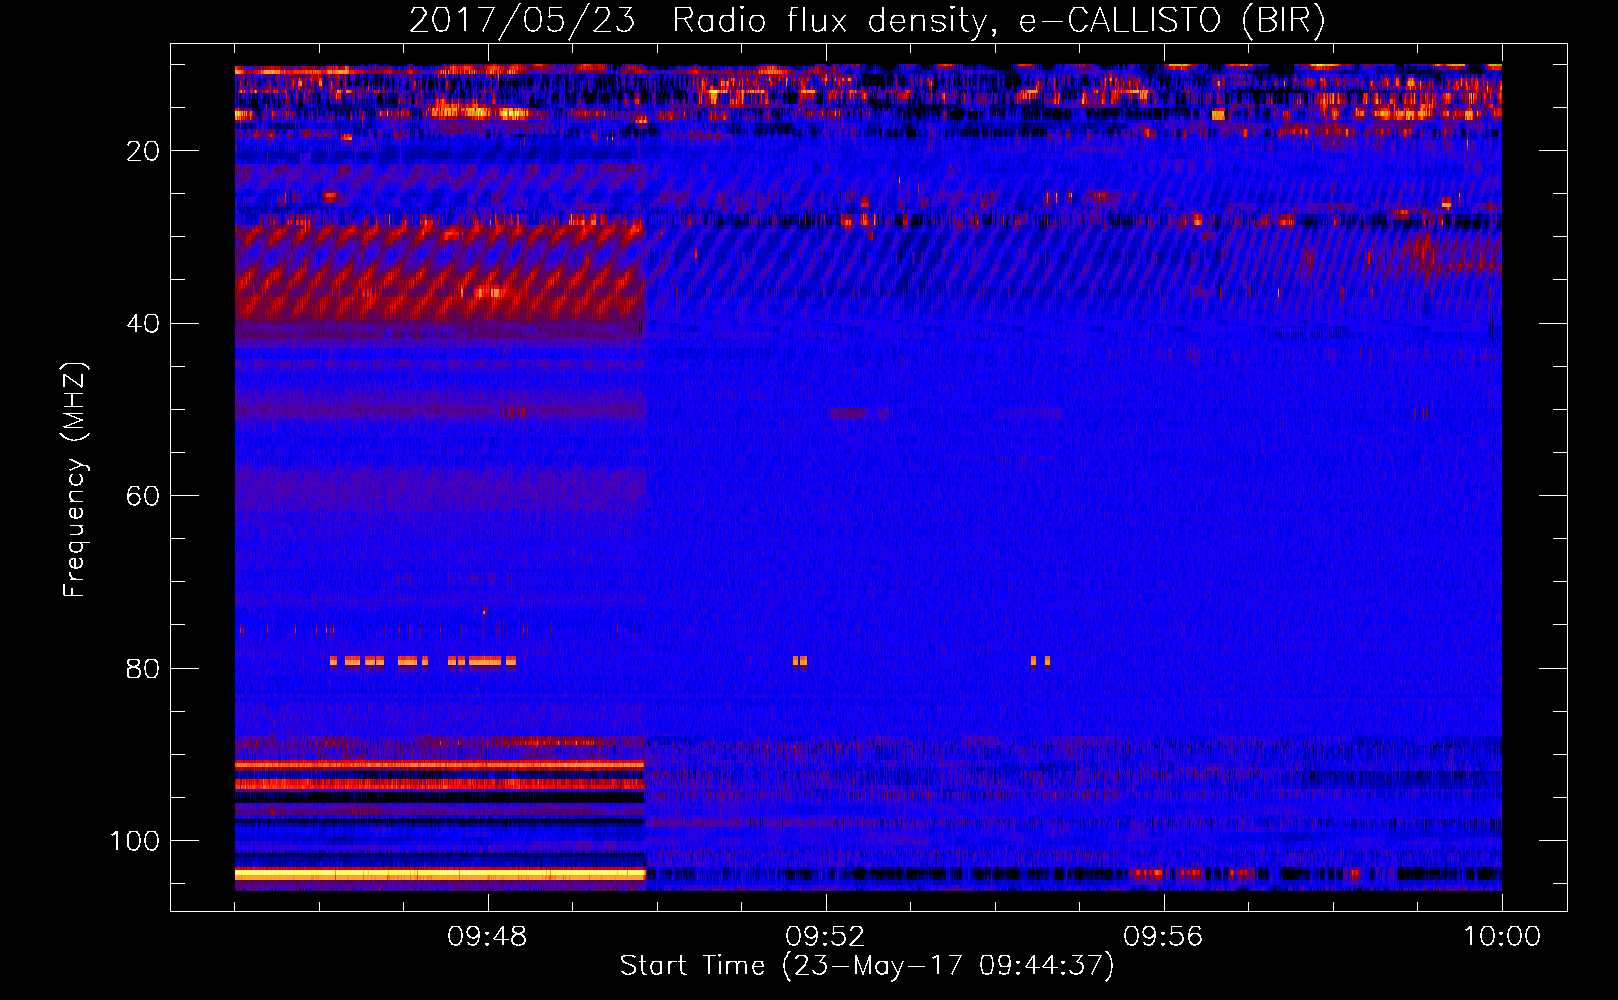Click the y-axis tick label '100'
This screenshot has height=1000, width=1618.
(135, 841)
